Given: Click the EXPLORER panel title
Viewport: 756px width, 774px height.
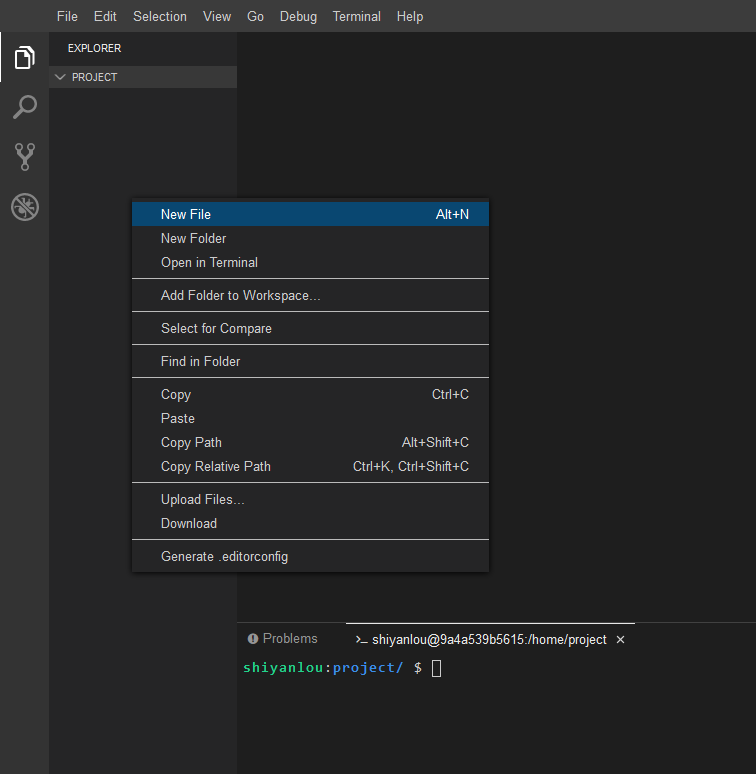Looking at the screenshot, I should 94,48.
